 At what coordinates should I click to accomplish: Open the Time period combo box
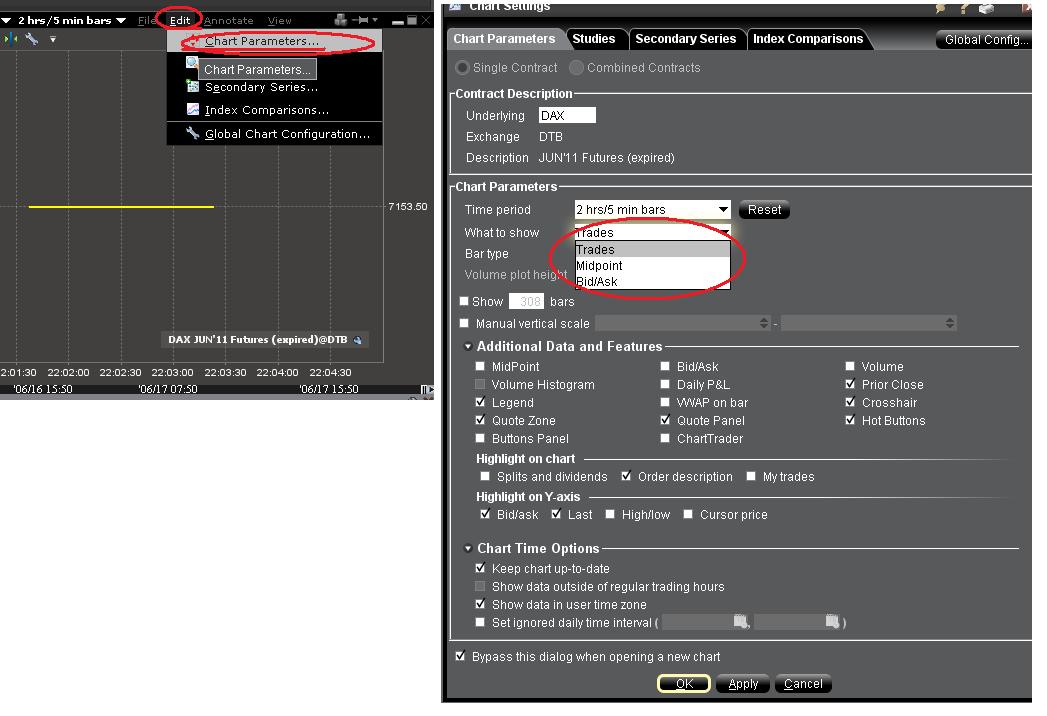(x=652, y=210)
